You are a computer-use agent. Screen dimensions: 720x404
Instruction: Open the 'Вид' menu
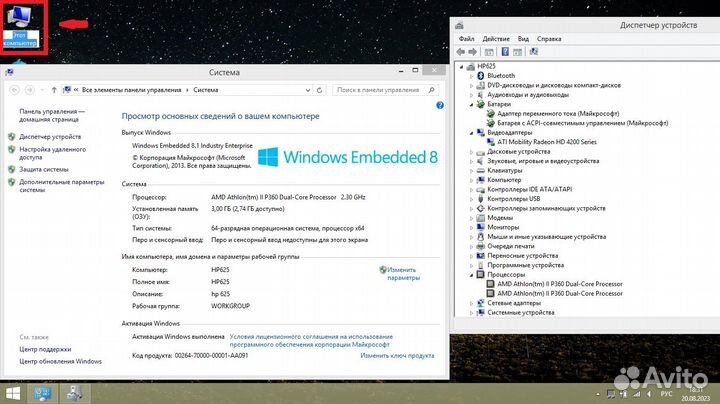[523, 39]
